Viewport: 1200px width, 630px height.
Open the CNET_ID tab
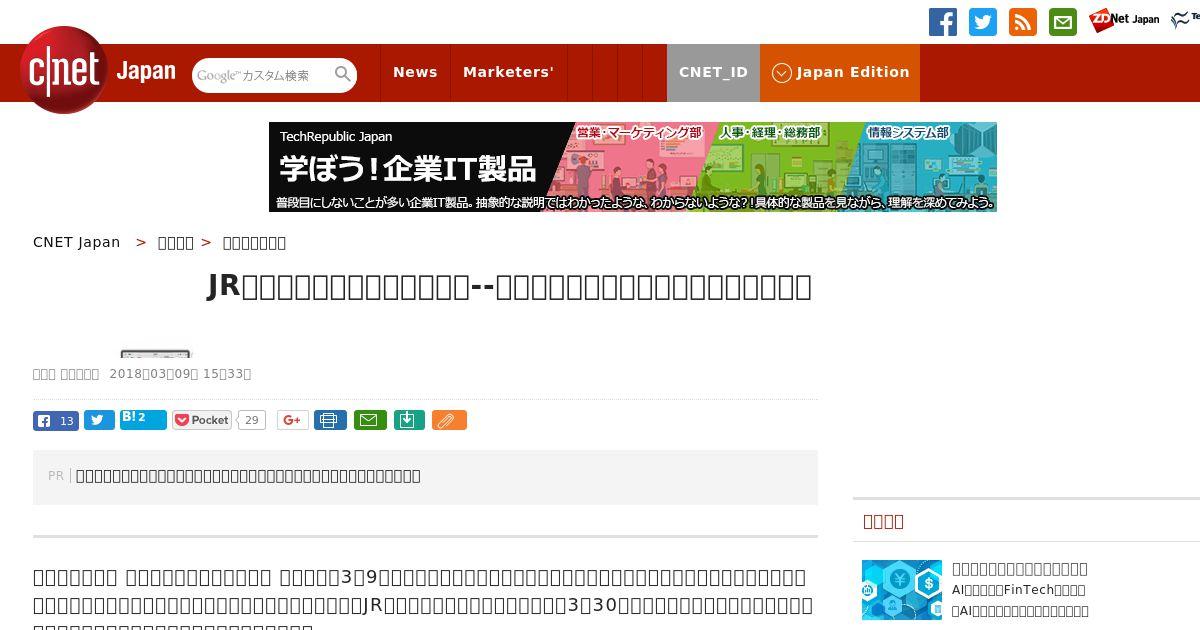[x=713, y=72]
